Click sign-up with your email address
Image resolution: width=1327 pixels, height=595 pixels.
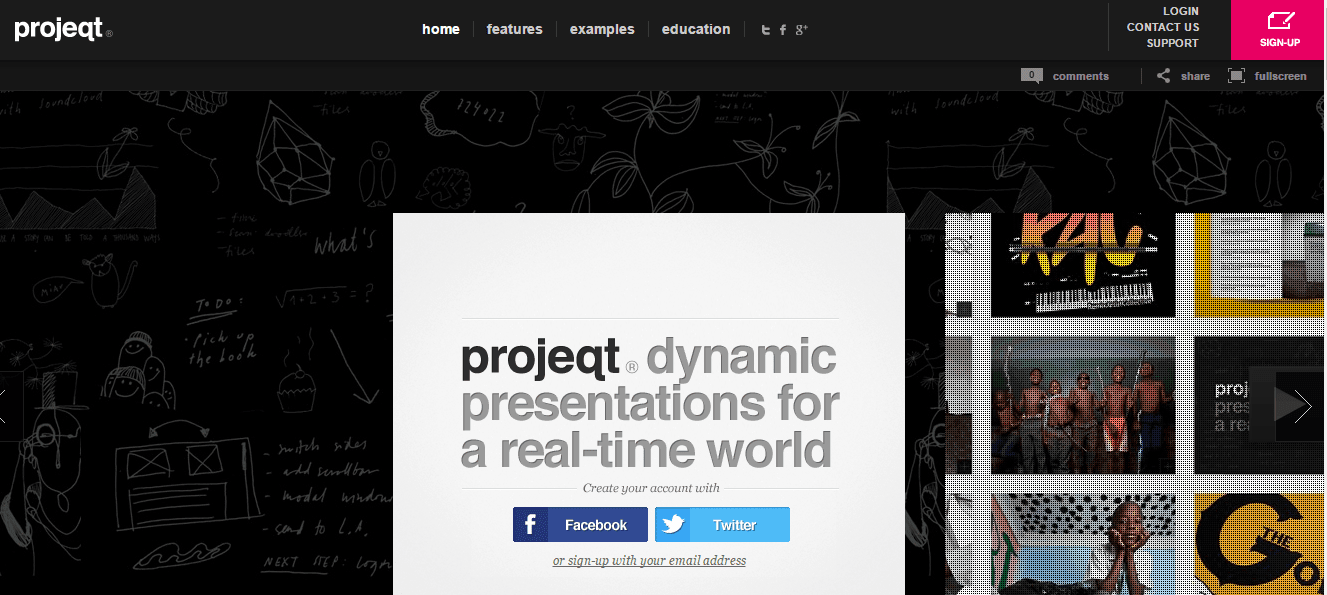point(649,561)
